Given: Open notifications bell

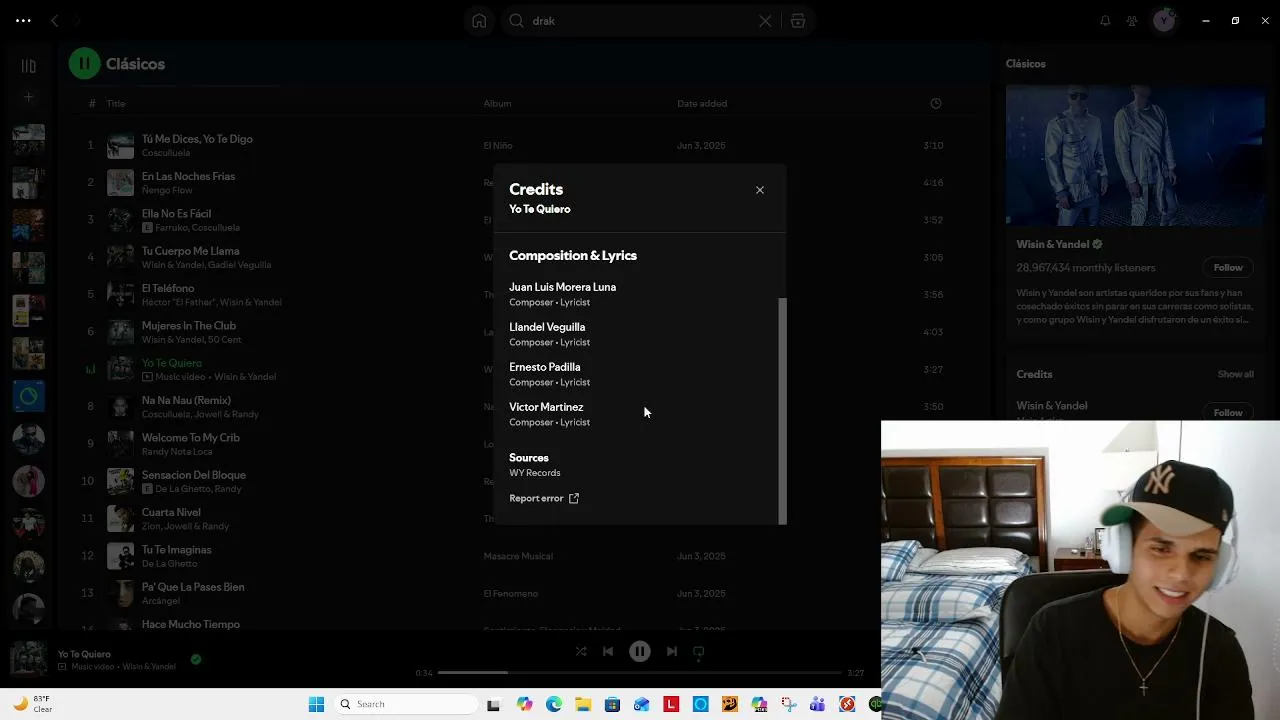Looking at the screenshot, I should (1105, 21).
